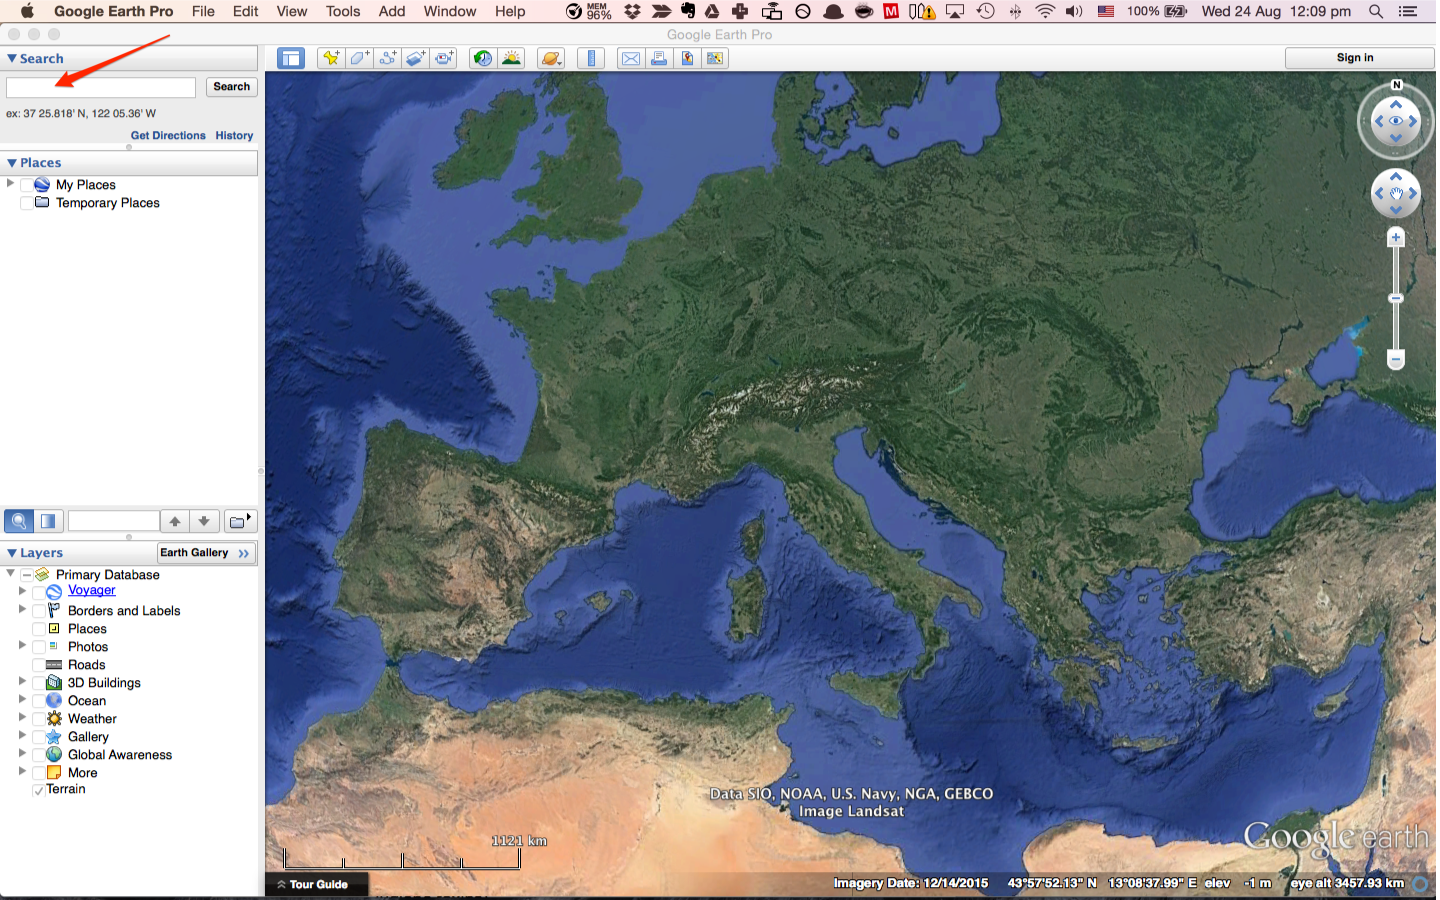The width and height of the screenshot is (1440, 900).
Task: Click the north N compass marker
Action: click(1397, 85)
